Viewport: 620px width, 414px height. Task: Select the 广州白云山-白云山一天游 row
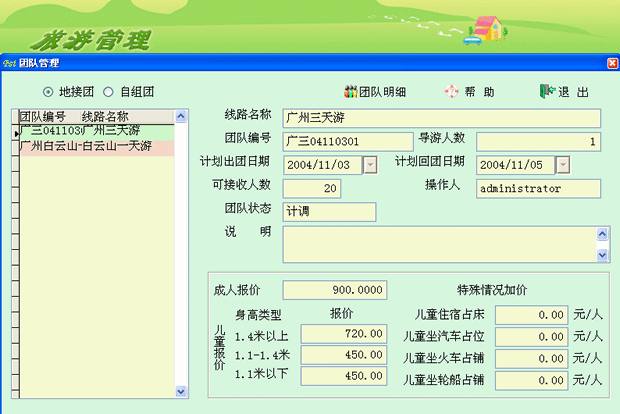click(x=85, y=146)
